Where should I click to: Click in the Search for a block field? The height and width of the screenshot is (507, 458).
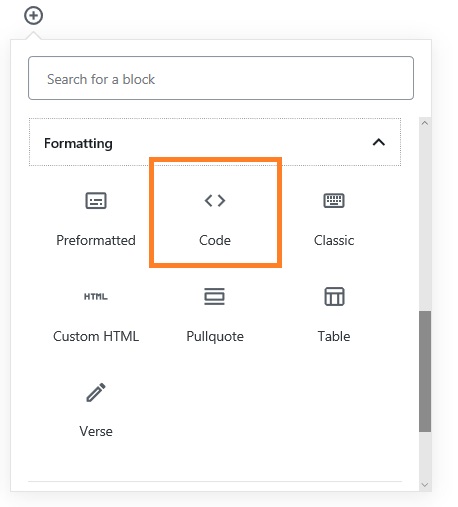tap(221, 78)
